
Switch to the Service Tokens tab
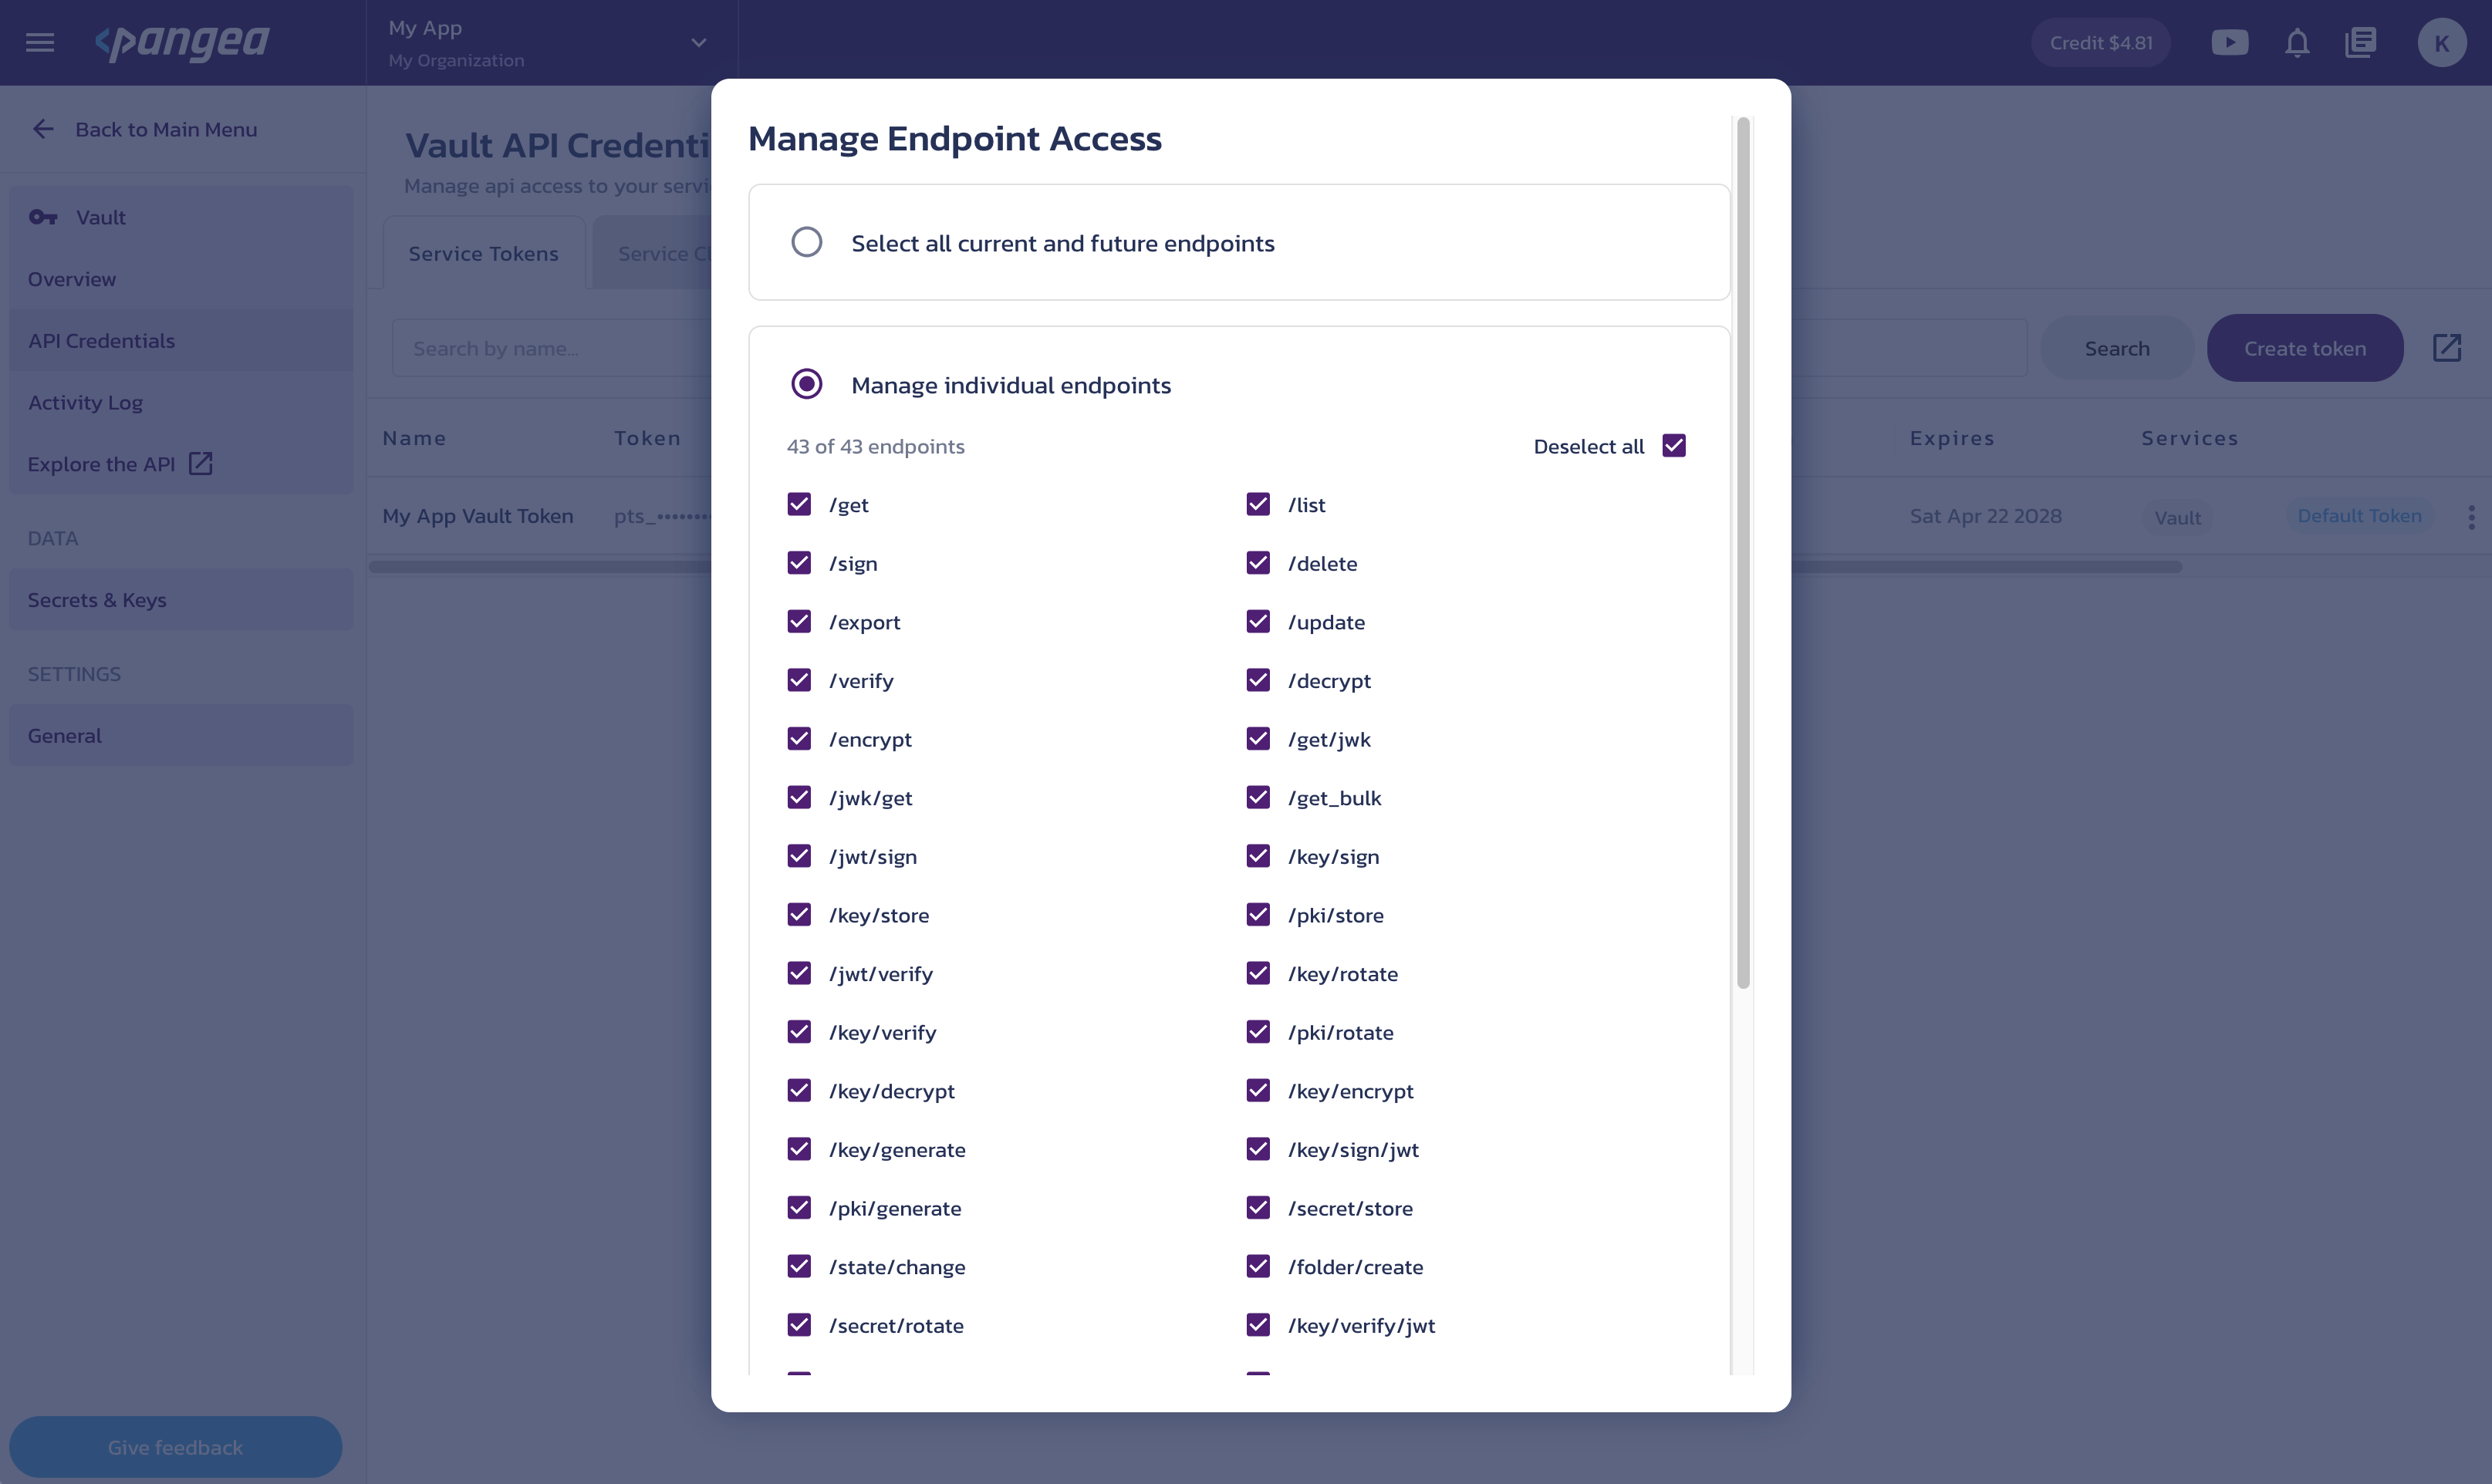pos(484,253)
